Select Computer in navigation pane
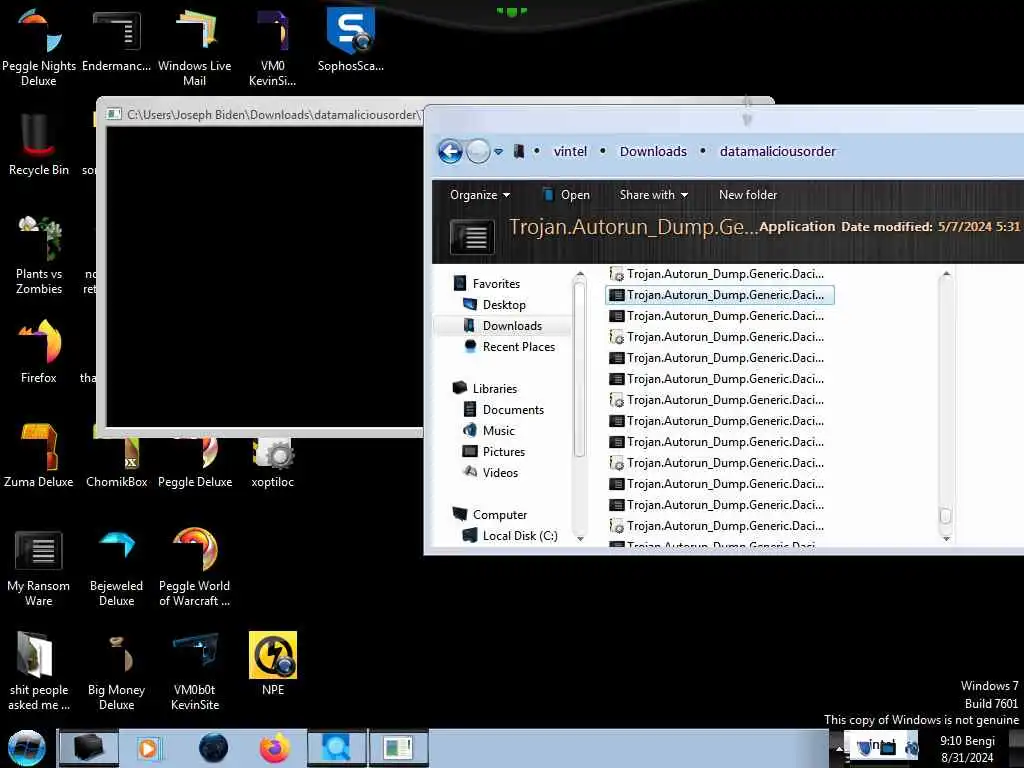 click(x=500, y=515)
